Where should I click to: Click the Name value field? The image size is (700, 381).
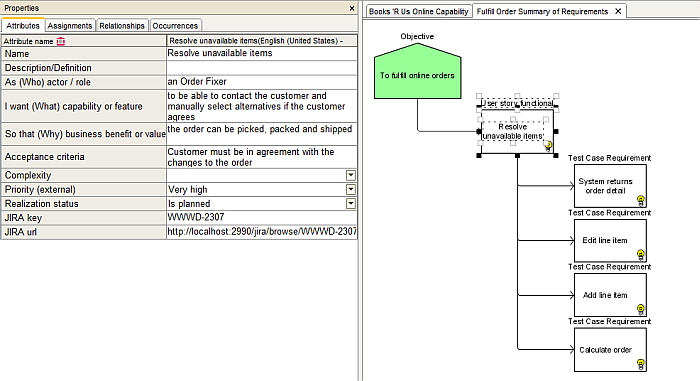262,53
